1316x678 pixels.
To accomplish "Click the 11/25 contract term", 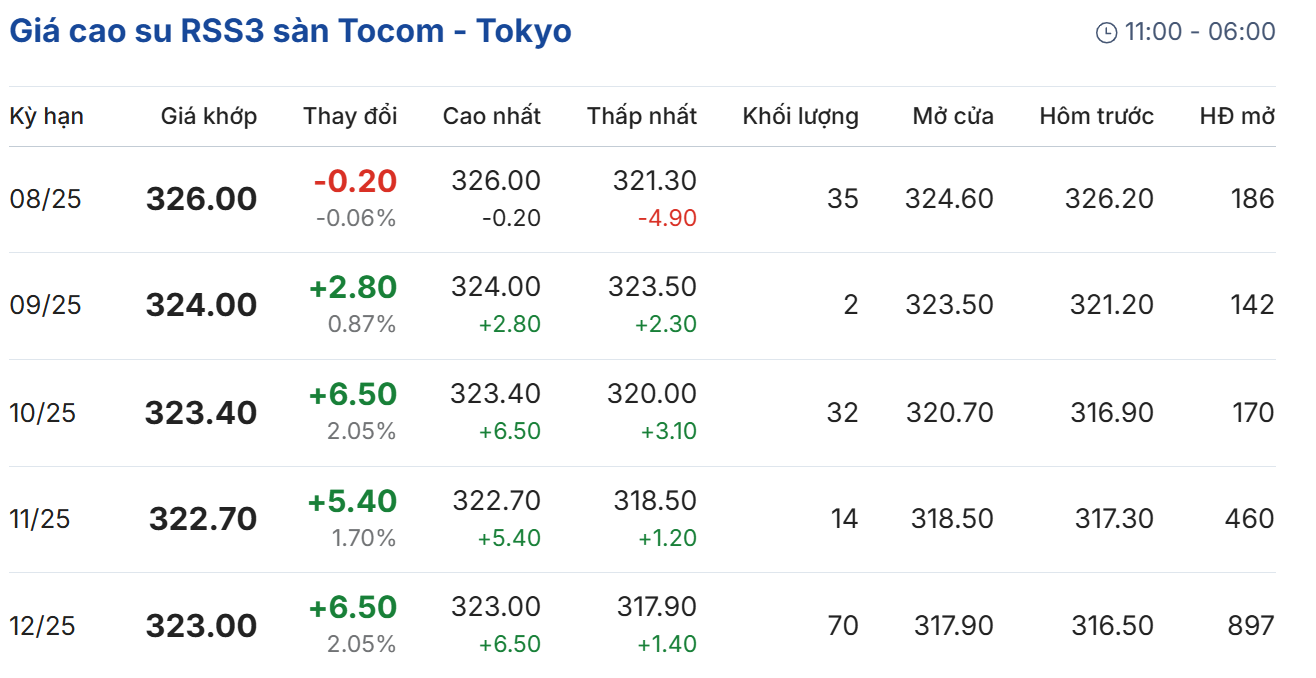I will point(40,519).
